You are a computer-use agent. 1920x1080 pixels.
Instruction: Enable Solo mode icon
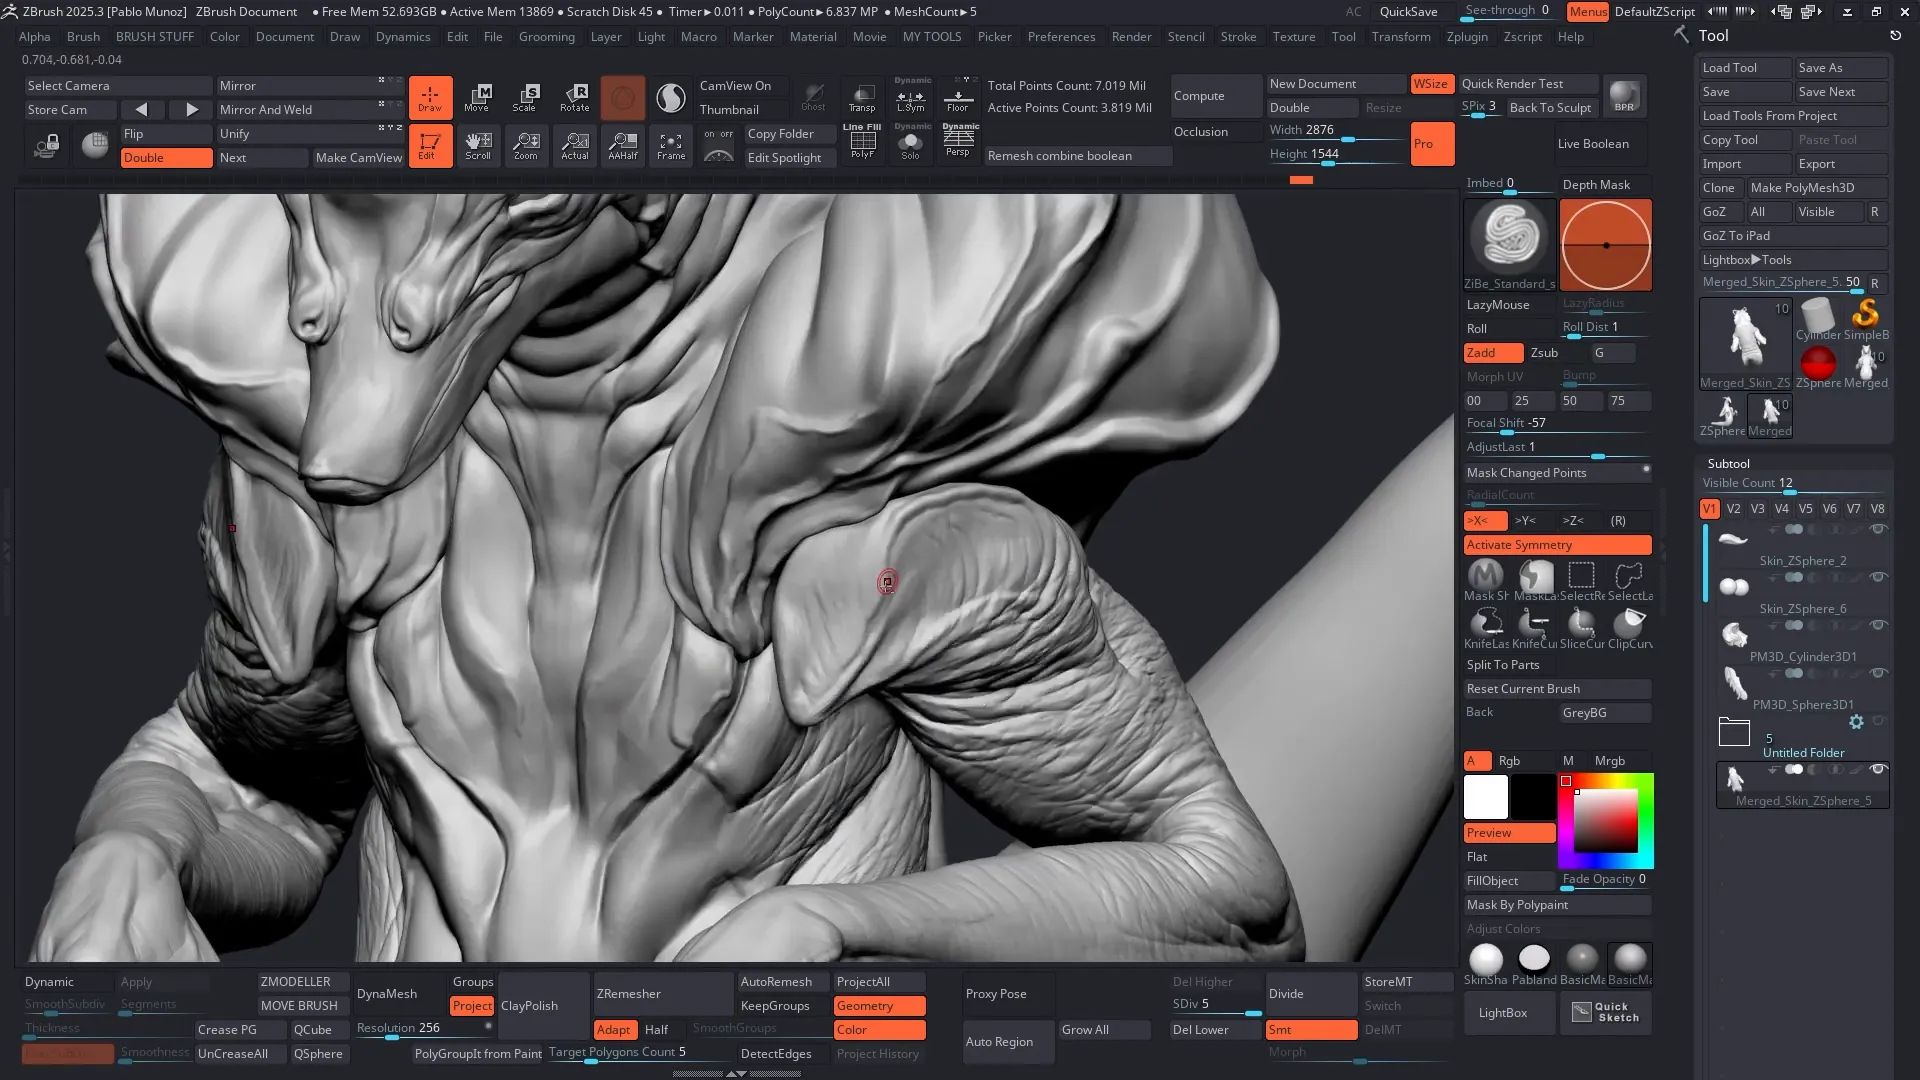tap(910, 145)
